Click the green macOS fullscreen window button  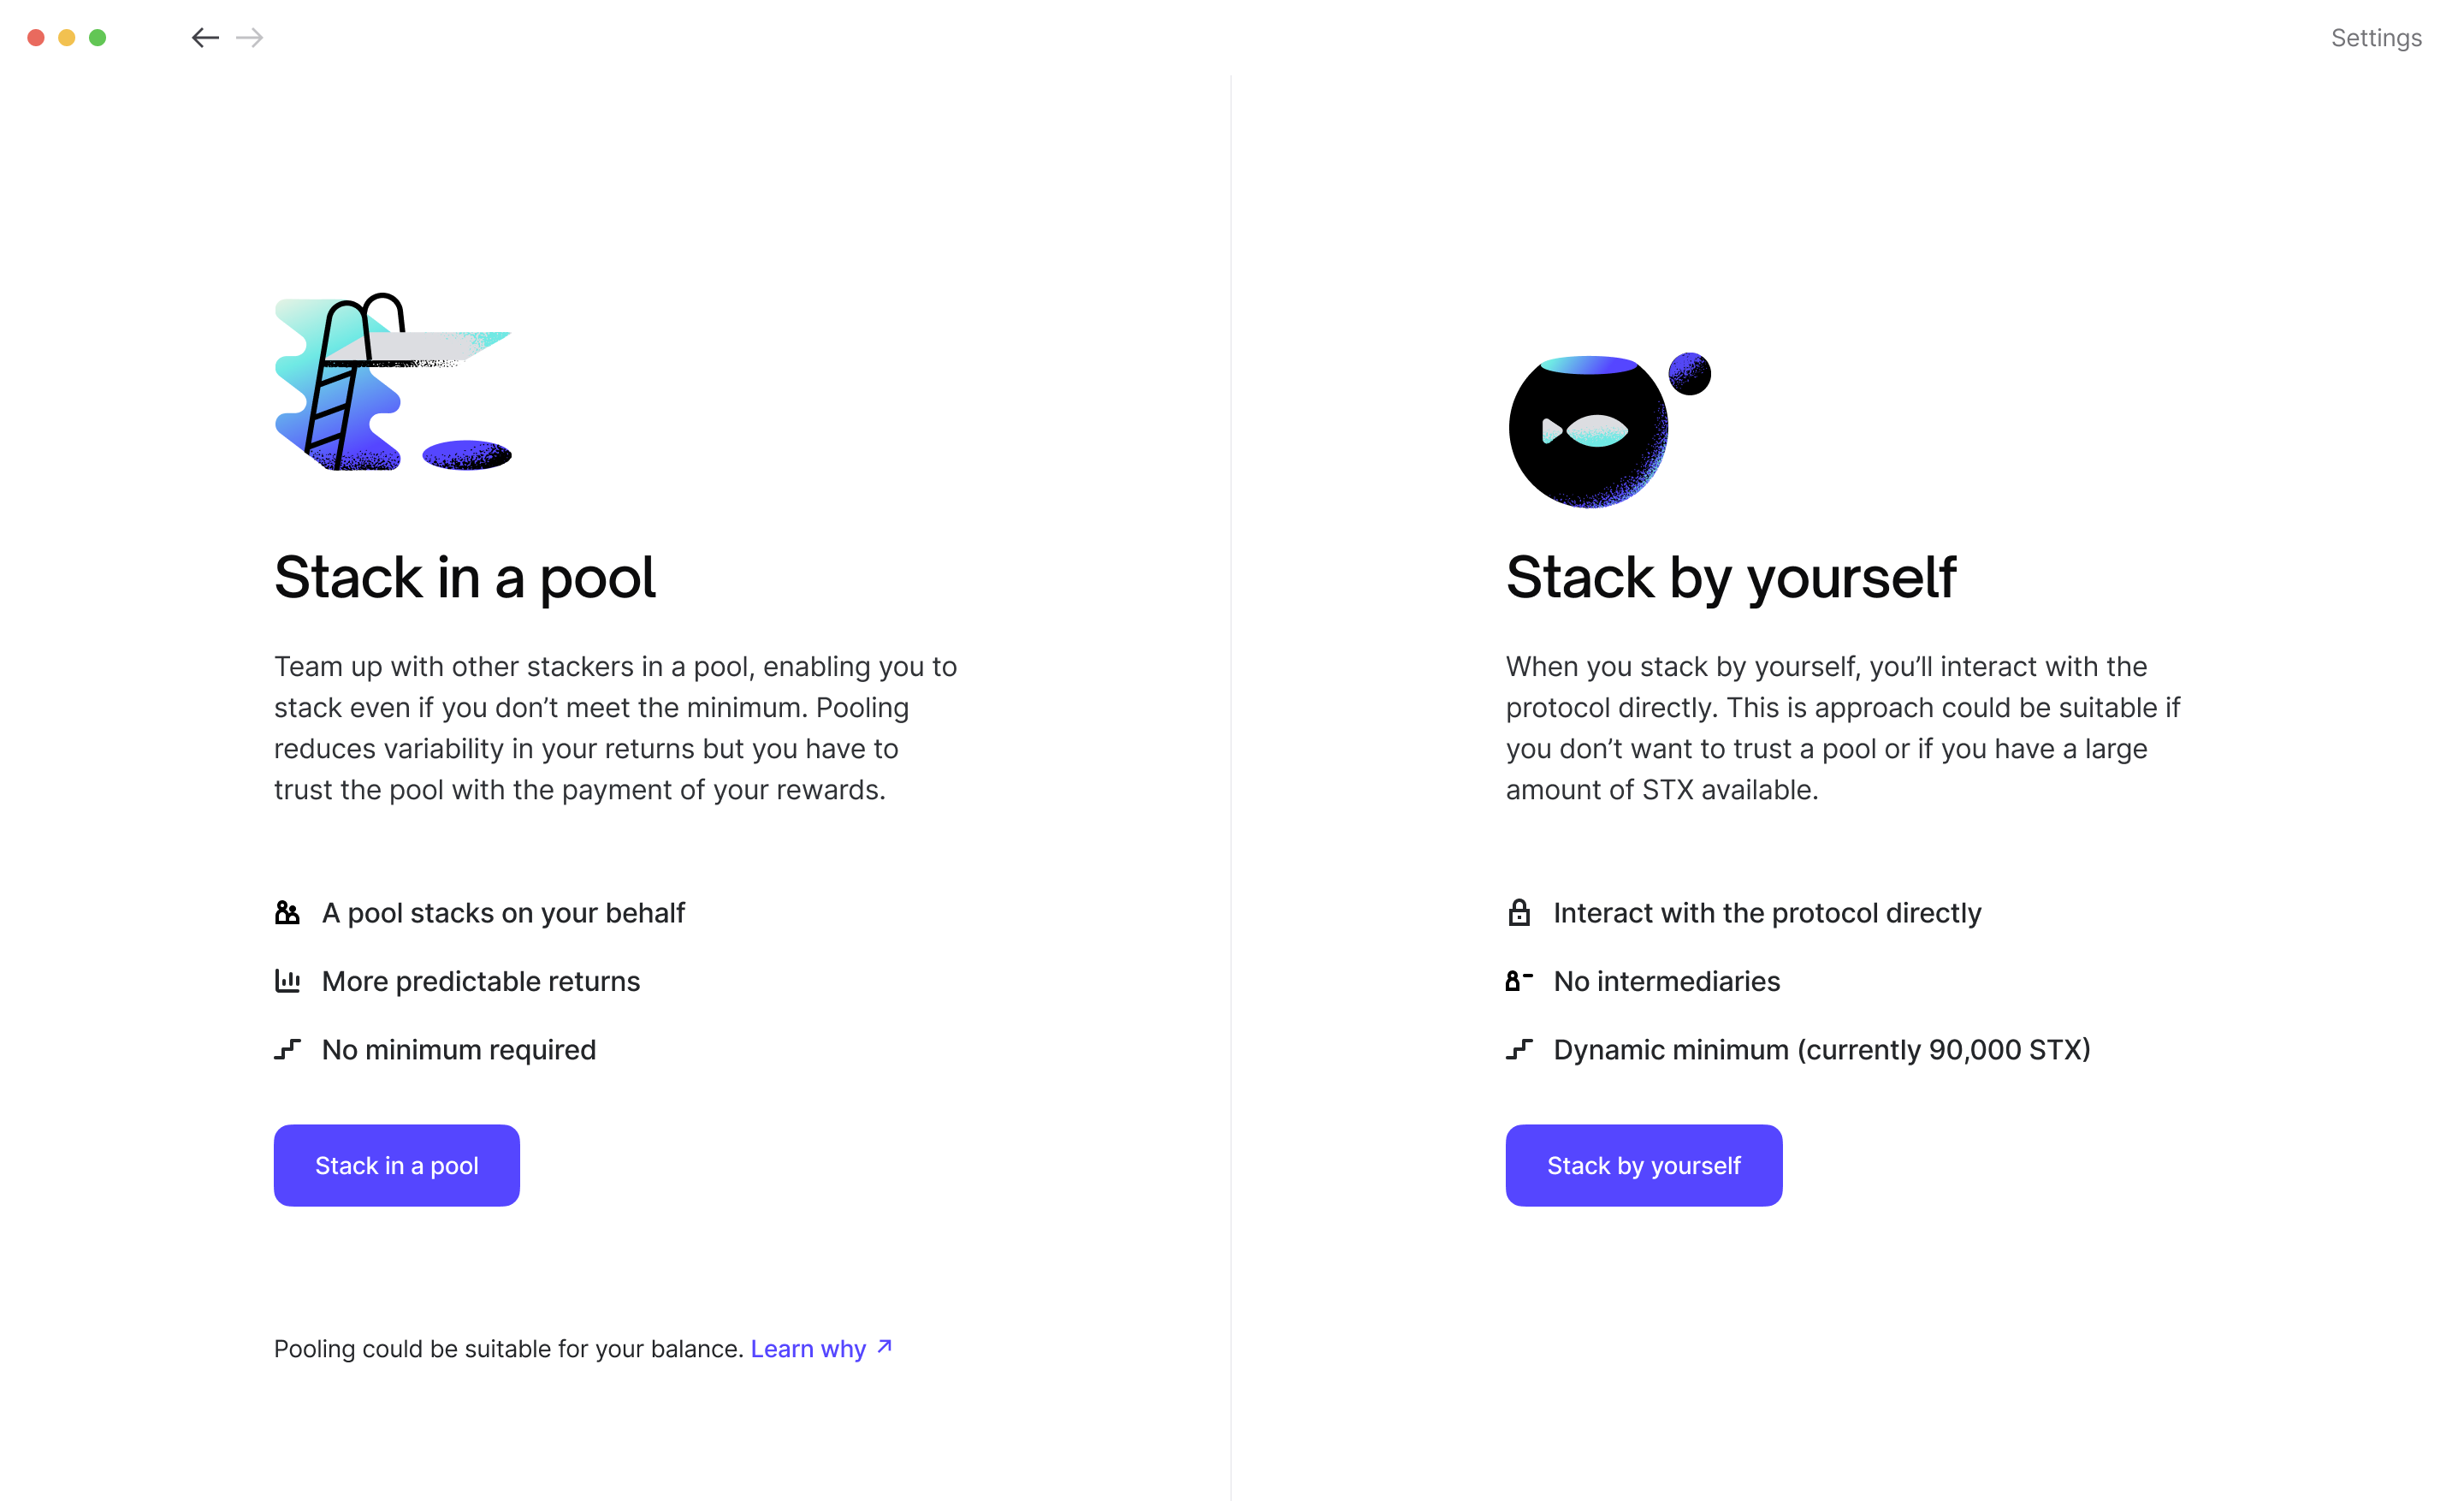[x=98, y=38]
